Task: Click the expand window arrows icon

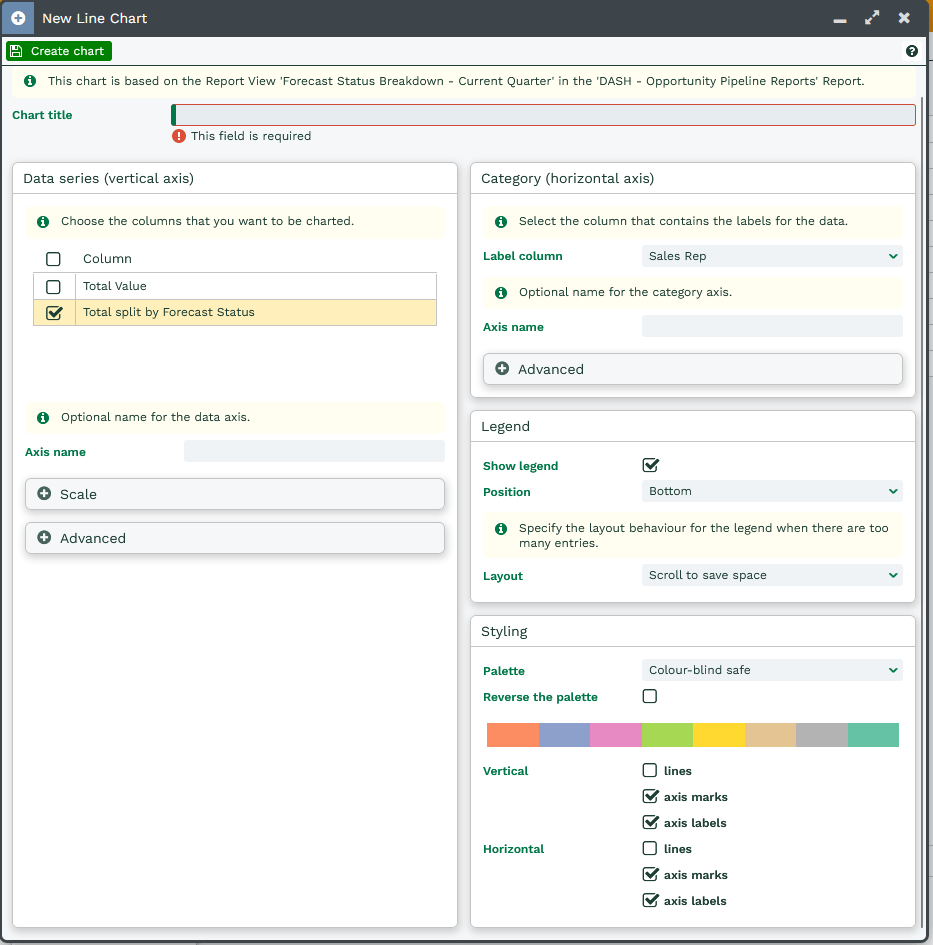Action: coord(872,18)
